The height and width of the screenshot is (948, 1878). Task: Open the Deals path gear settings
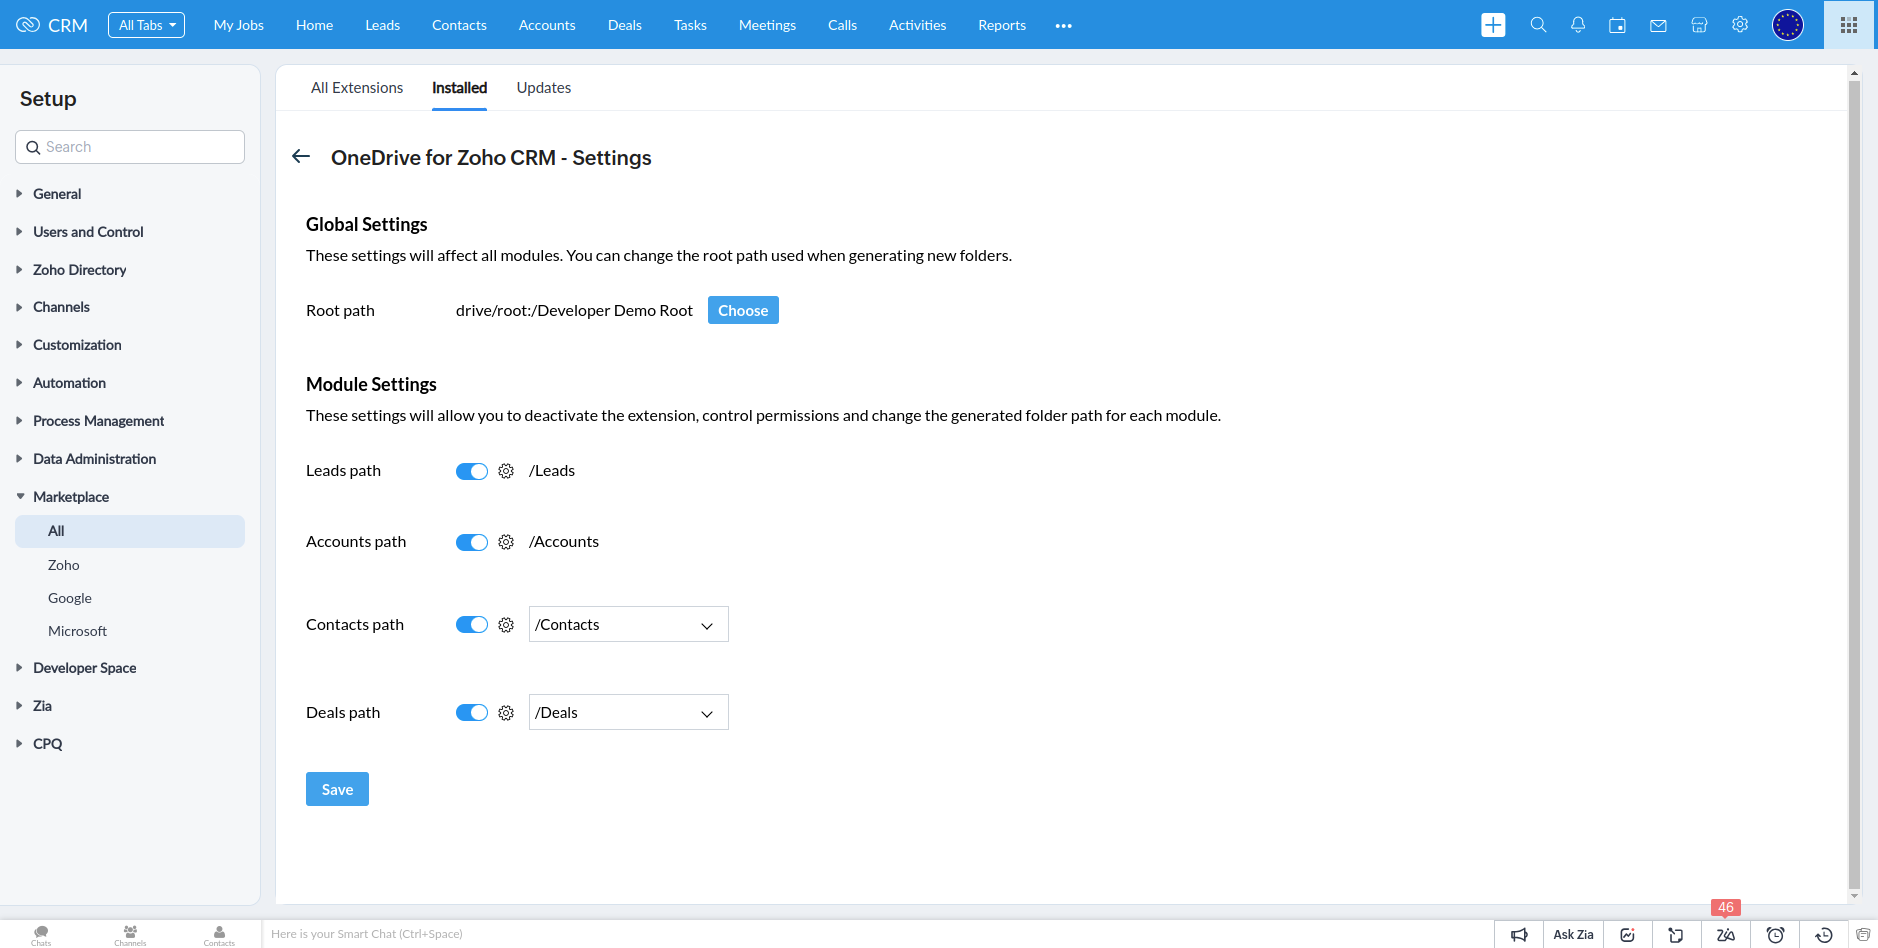pyautogui.click(x=506, y=713)
